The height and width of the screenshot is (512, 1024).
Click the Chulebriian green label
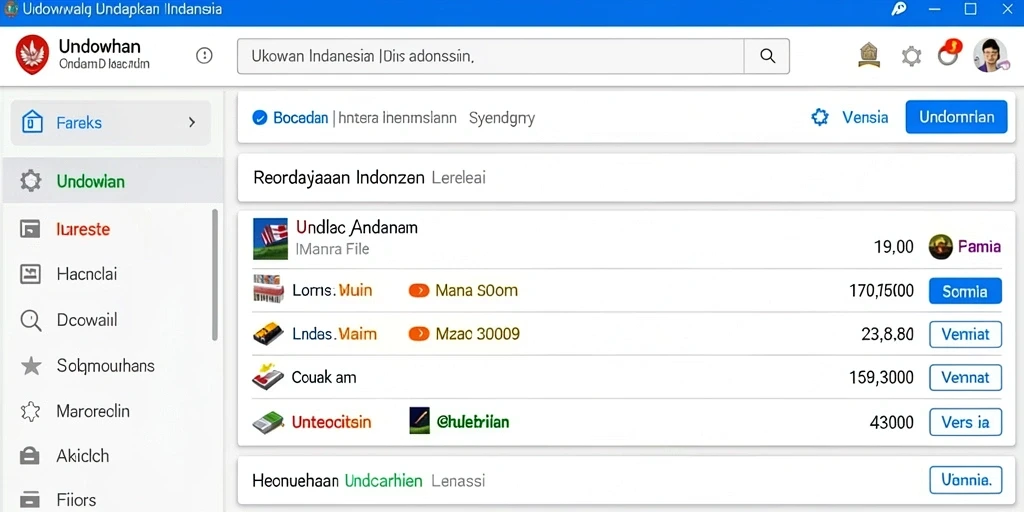tap(473, 422)
